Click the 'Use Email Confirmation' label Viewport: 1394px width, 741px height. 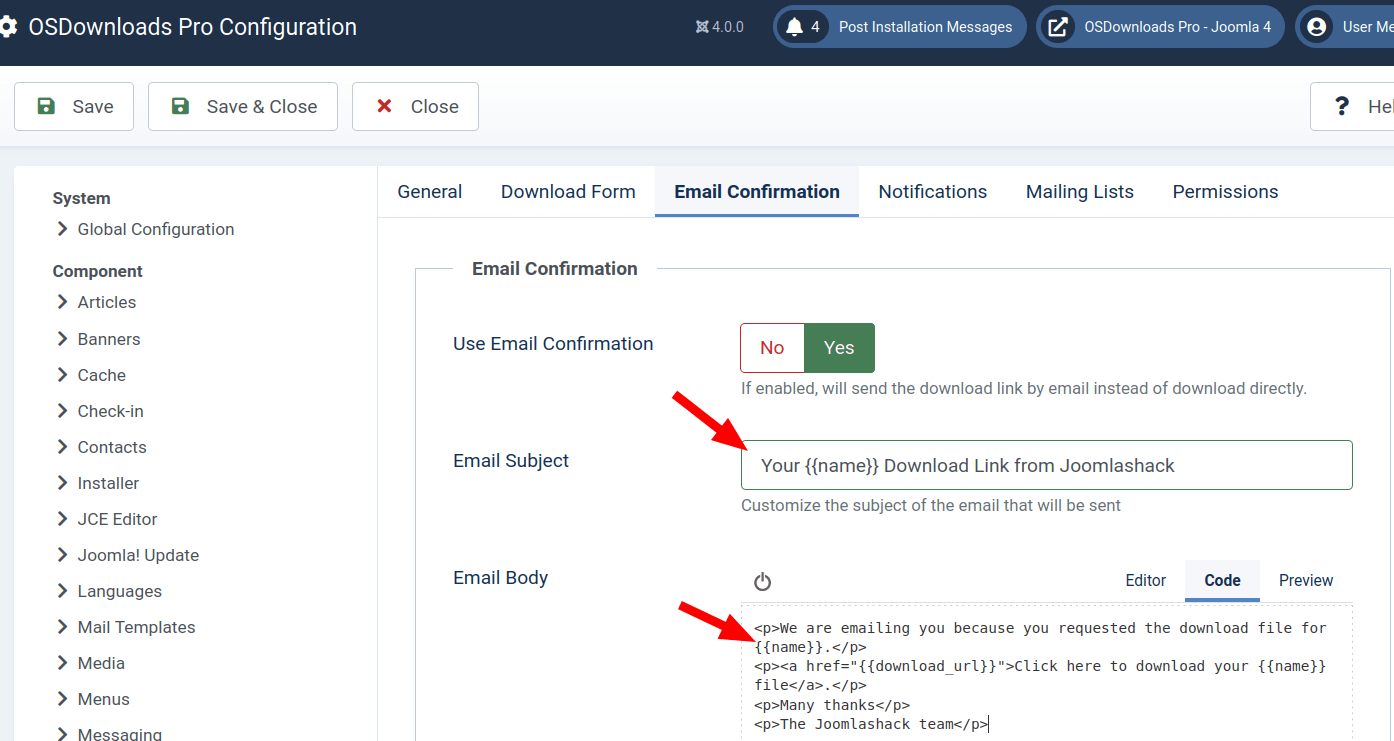[553, 343]
